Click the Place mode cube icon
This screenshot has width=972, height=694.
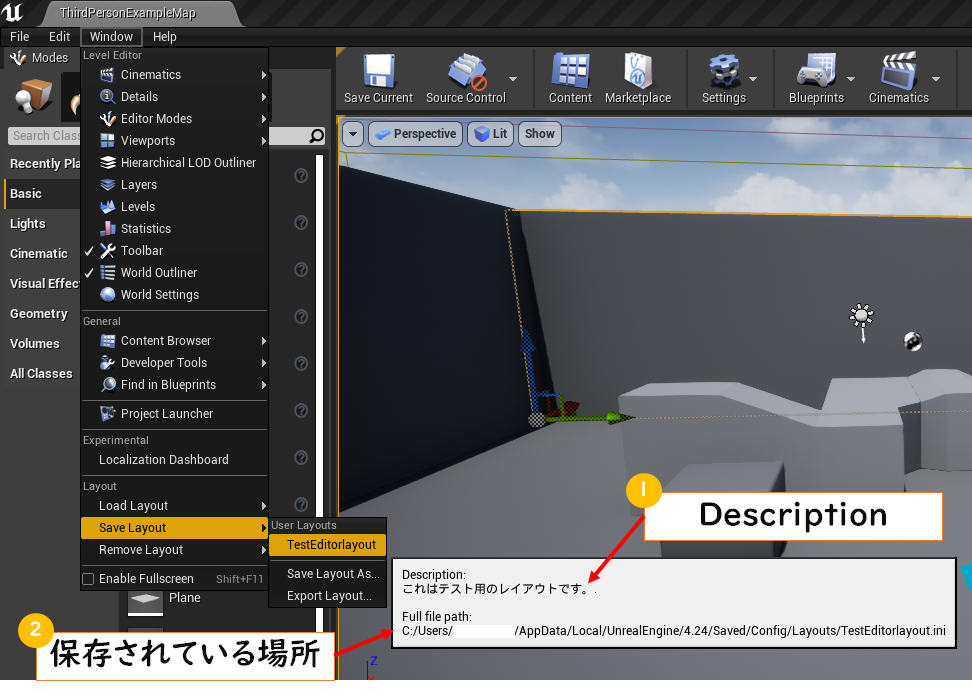[33, 97]
